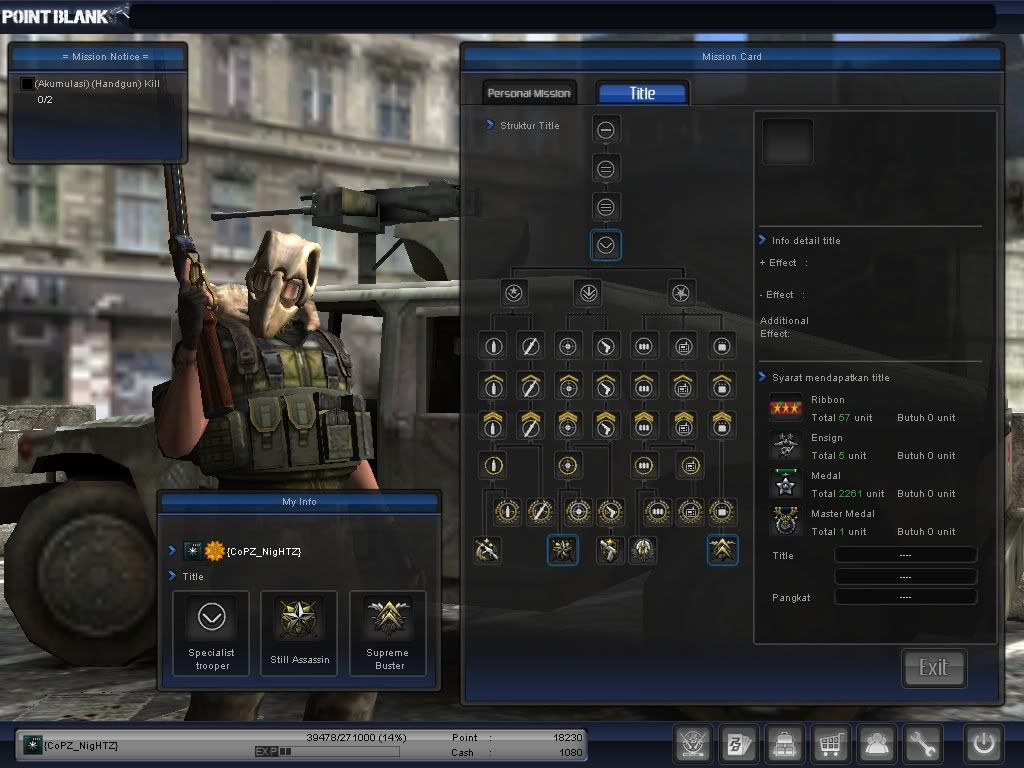The image size is (1024, 768).
Task: Select the three-bar circle title node
Action: coord(605,208)
